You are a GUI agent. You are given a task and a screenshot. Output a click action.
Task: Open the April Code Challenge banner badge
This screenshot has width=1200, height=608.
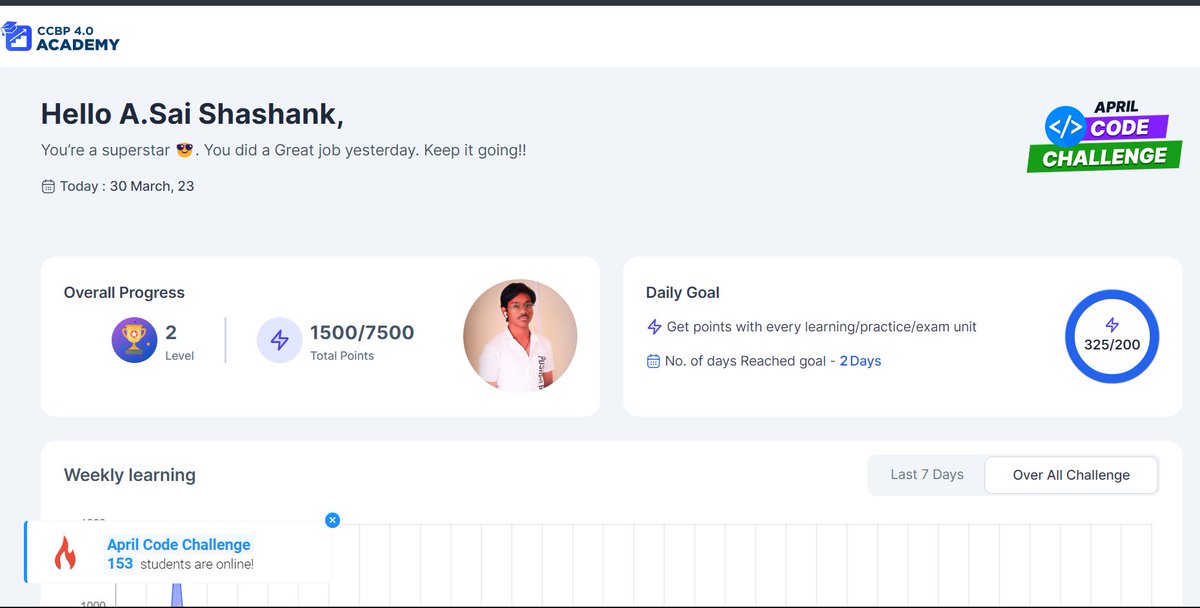(x=1106, y=136)
